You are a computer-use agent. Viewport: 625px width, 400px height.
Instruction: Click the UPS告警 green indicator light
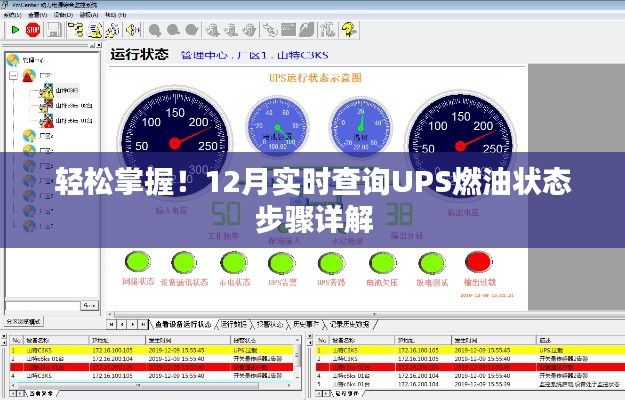[282, 263]
